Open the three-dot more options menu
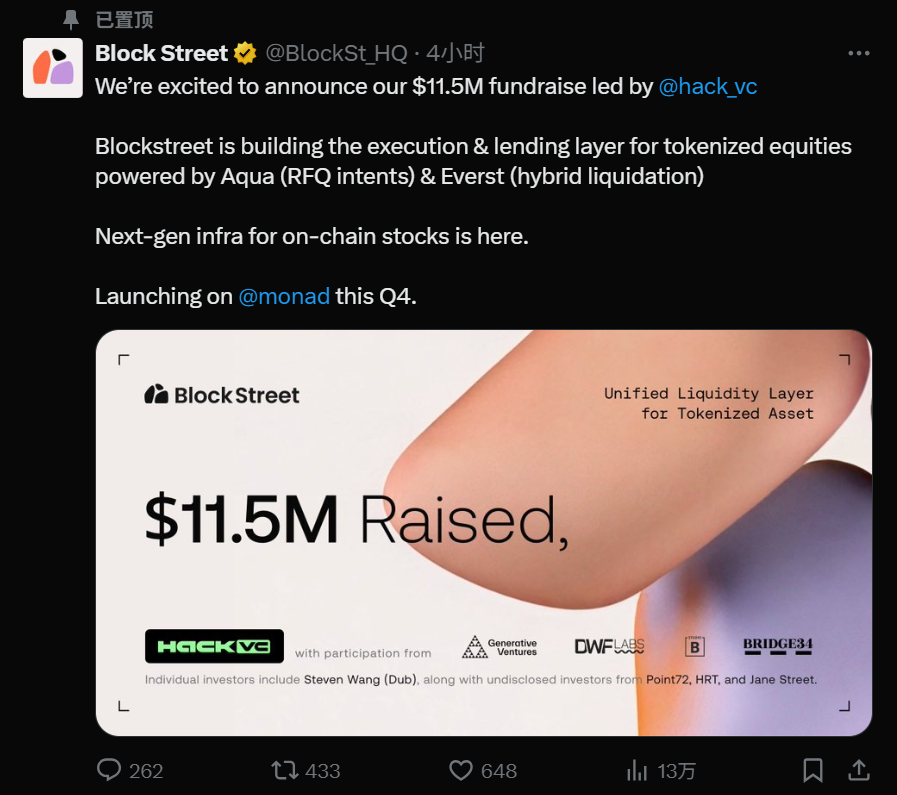This screenshot has height=795, width=897. coord(858,54)
